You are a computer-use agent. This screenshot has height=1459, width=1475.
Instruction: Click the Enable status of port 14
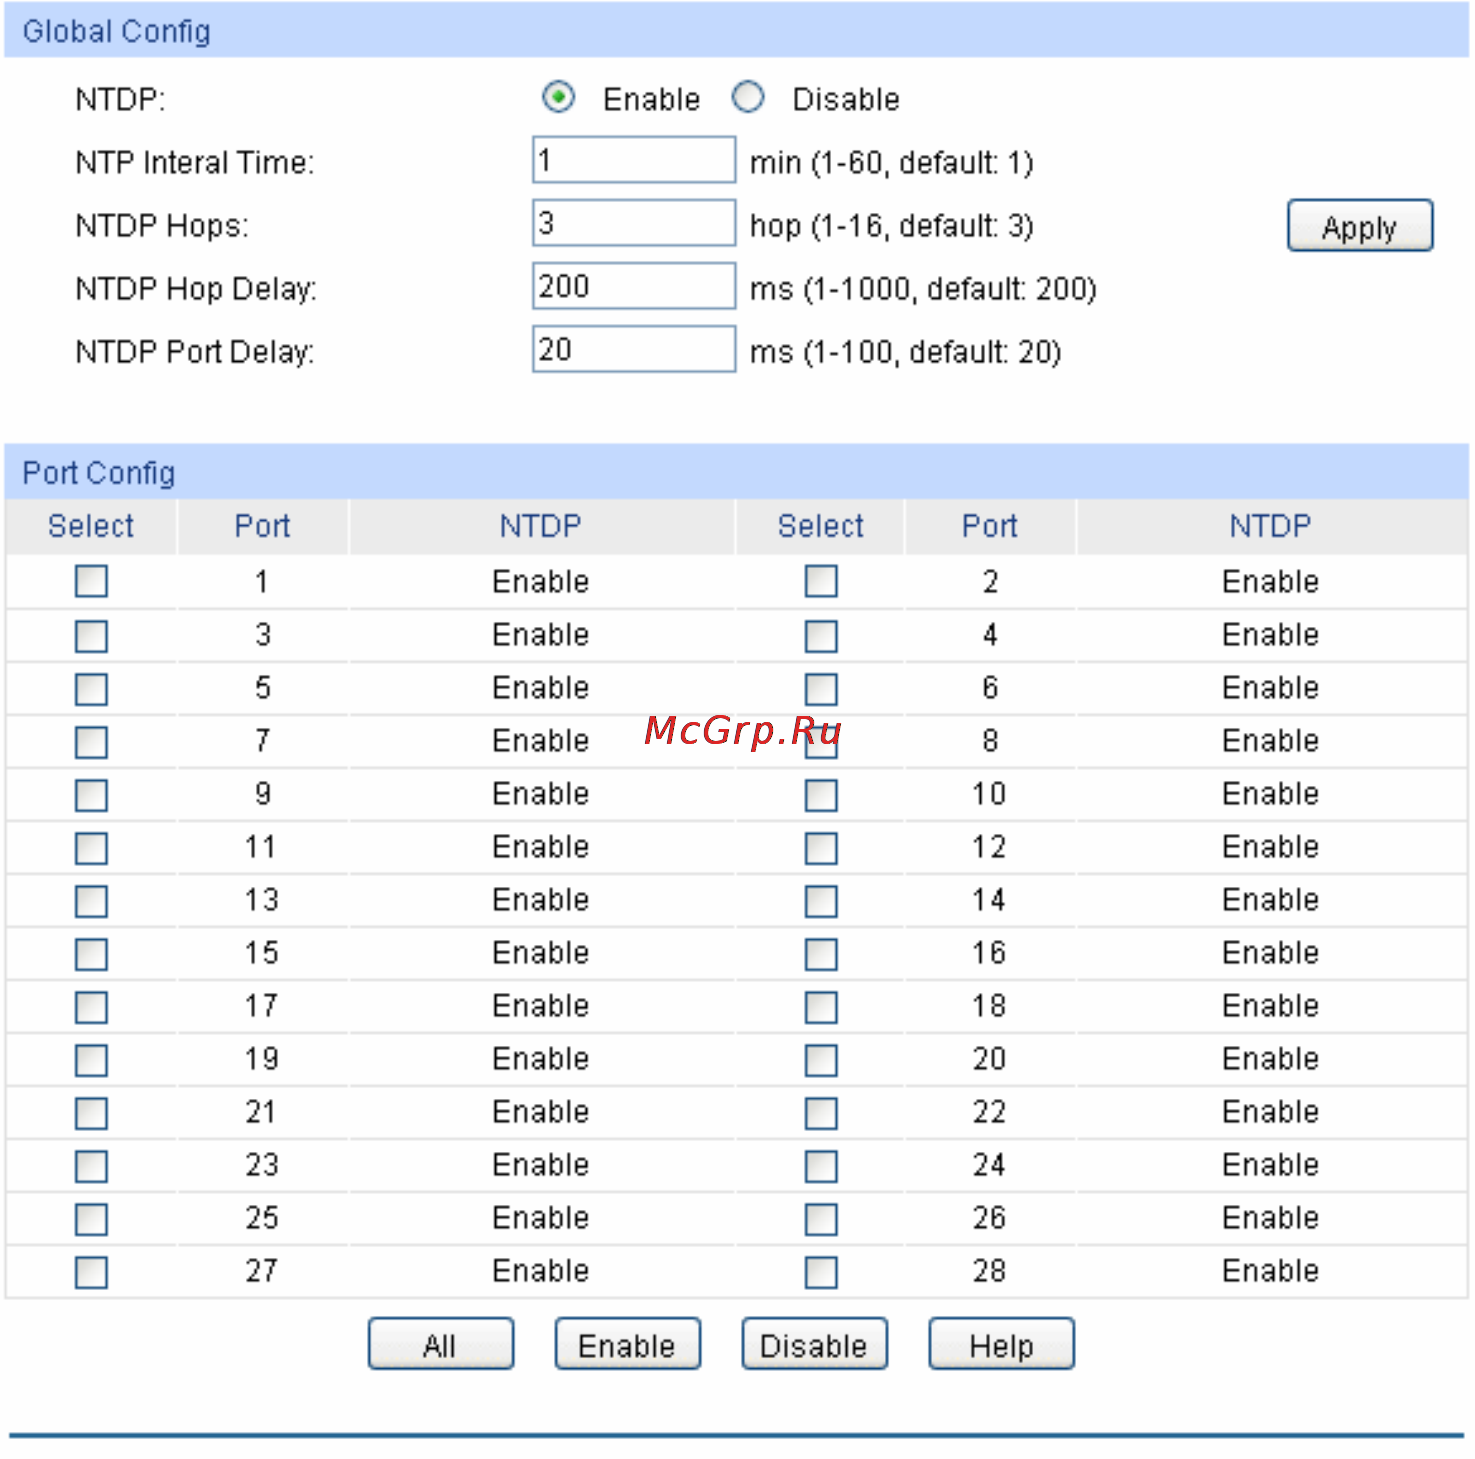pyautogui.click(x=1270, y=900)
